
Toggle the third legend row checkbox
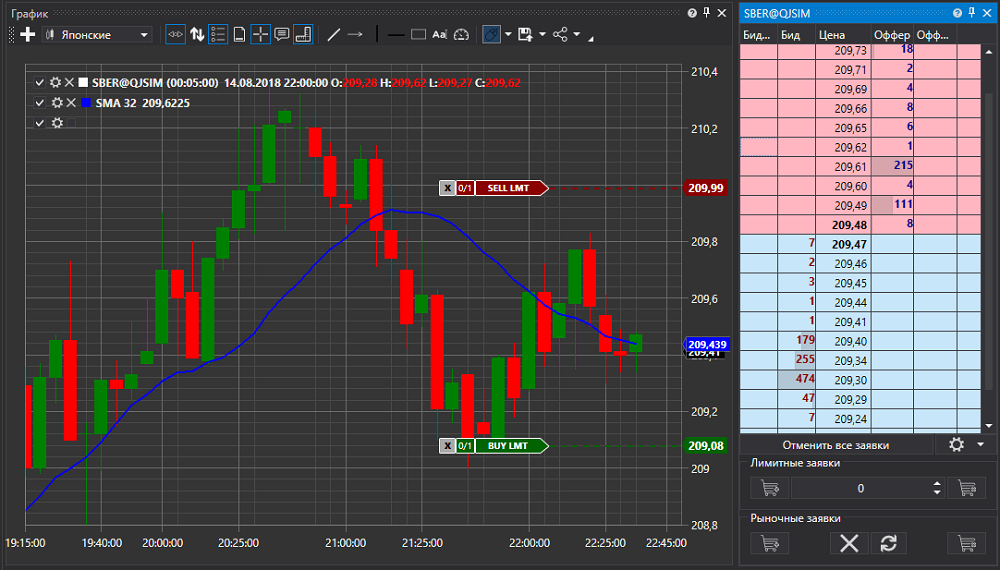[x=40, y=122]
